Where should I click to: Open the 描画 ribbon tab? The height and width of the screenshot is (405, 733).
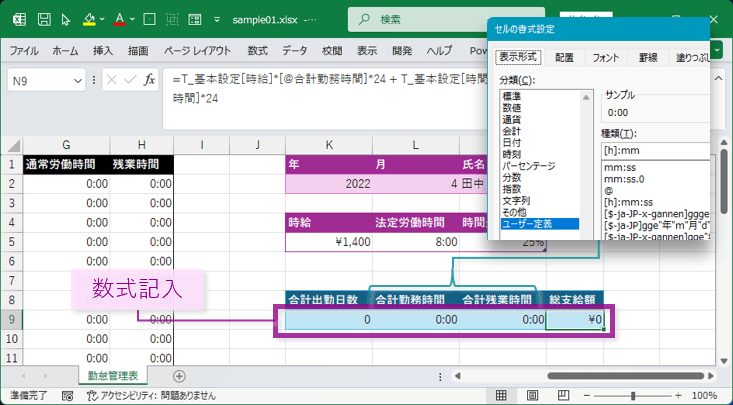138,51
